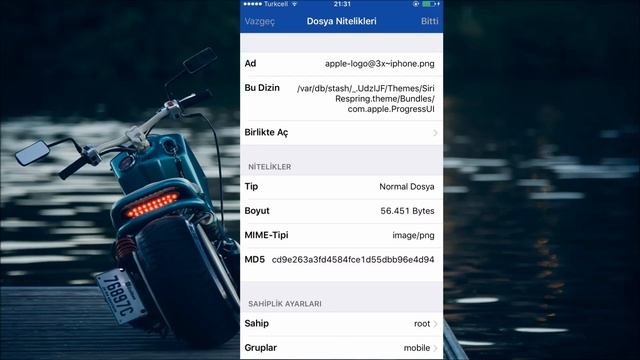Viewport: 640px width, 360px height.
Task: Open the Birlikte Aç row
Action: click(x=342, y=133)
